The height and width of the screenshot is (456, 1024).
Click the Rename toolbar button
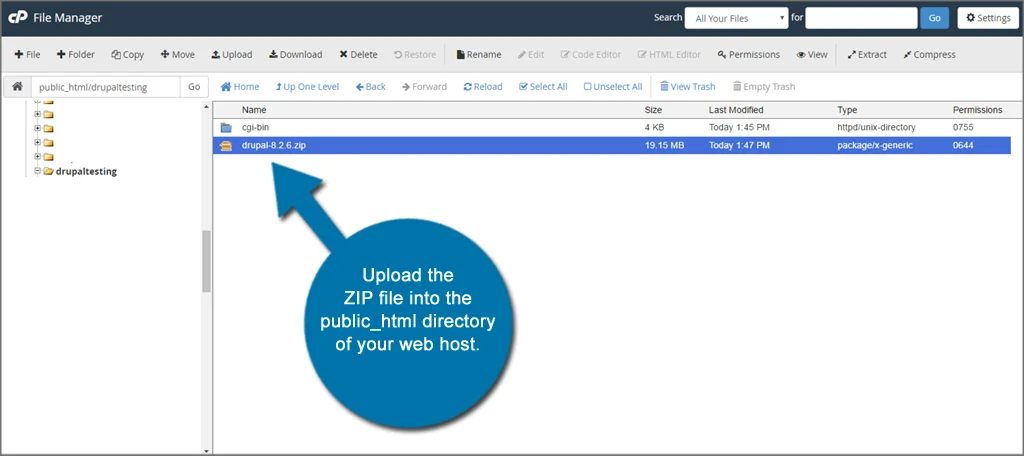[x=478, y=55]
